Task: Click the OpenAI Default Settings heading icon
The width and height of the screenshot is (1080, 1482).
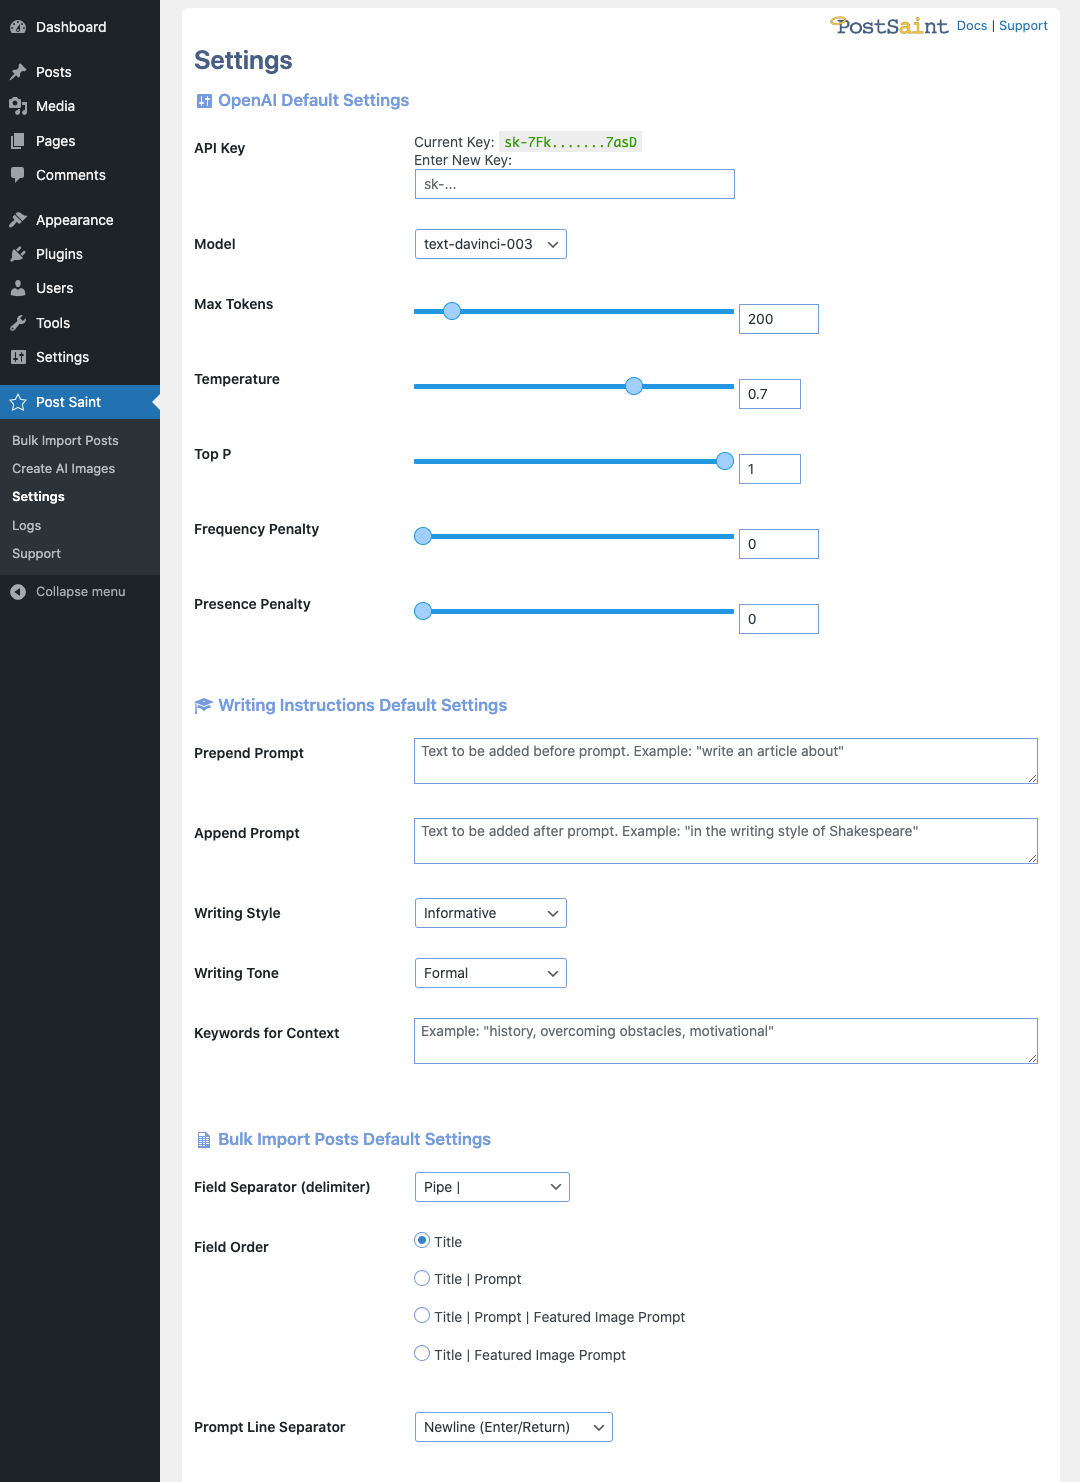Action: click(x=204, y=101)
